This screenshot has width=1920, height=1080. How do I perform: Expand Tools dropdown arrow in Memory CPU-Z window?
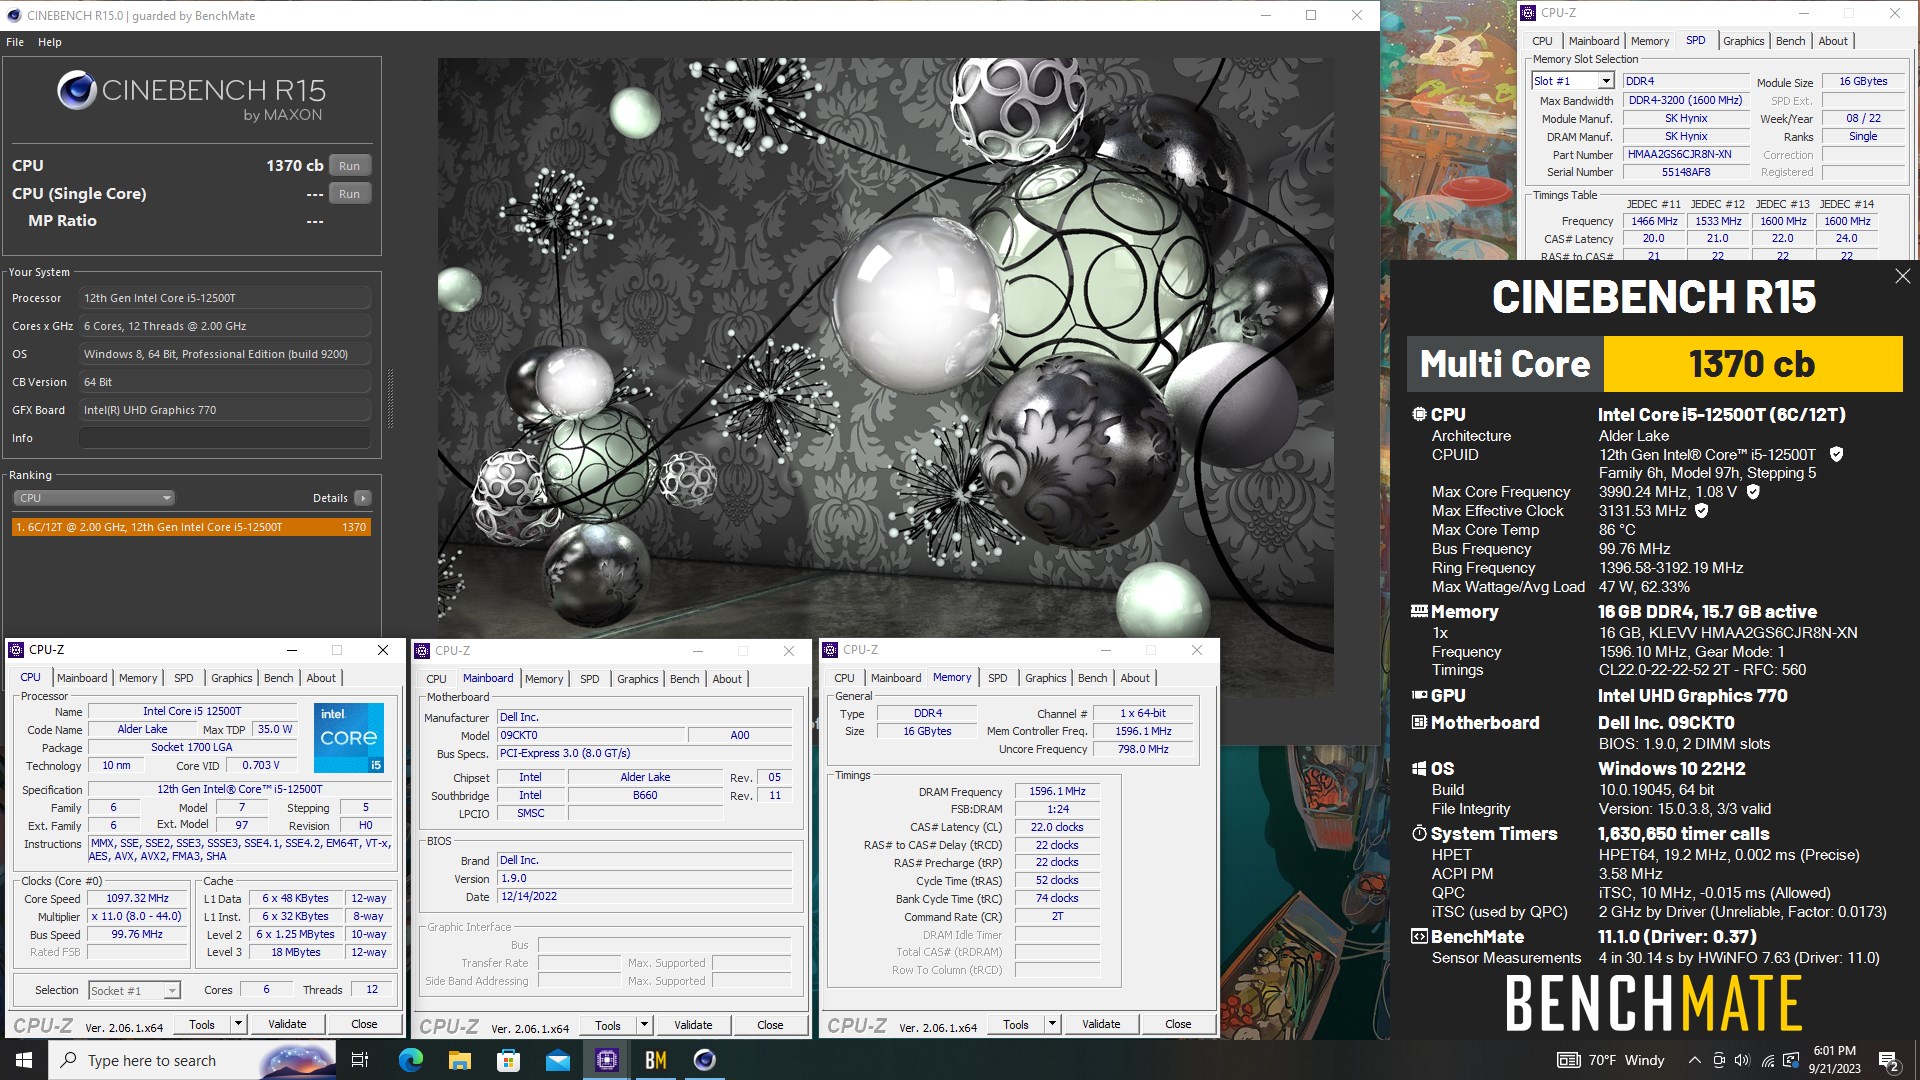(x=1052, y=1024)
